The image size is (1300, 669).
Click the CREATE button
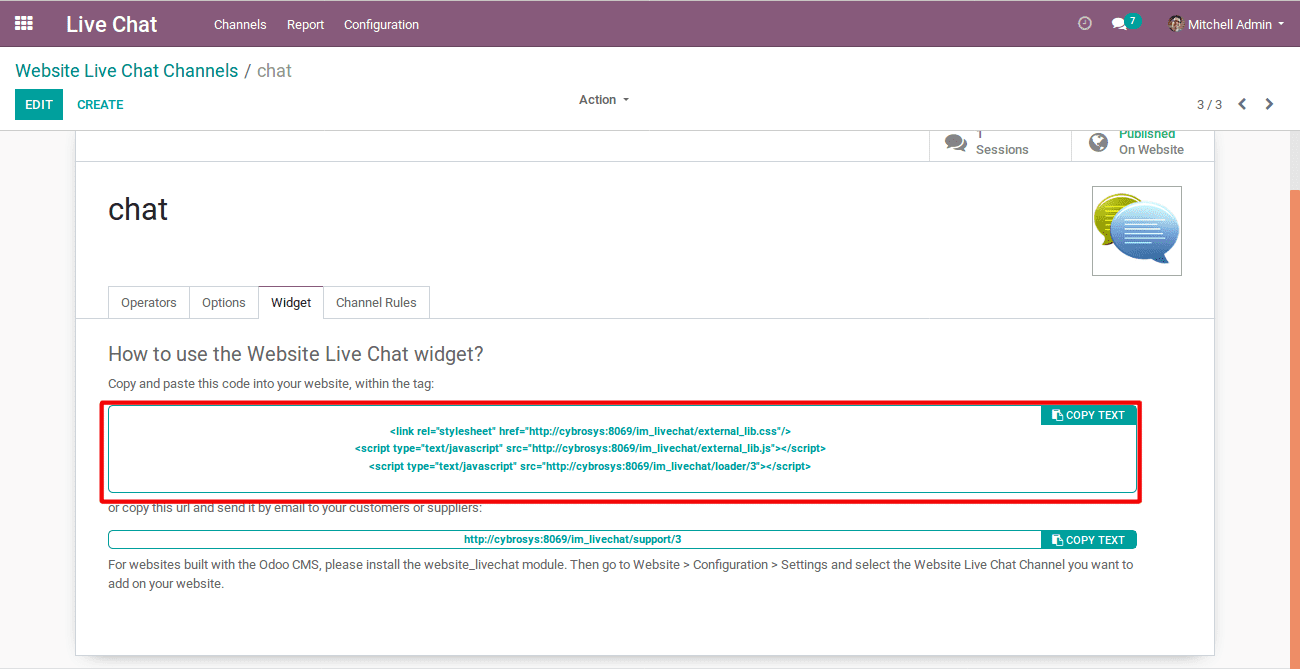pyautogui.click(x=100, y=104)
